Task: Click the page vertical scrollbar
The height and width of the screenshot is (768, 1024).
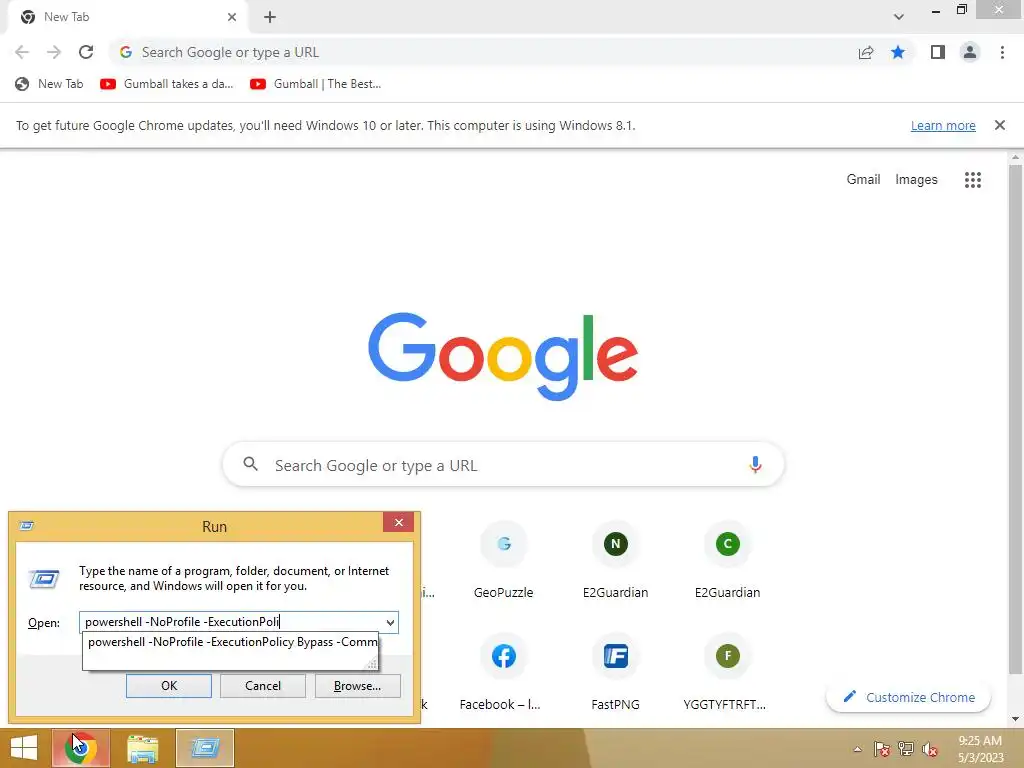Action: 1016,418
